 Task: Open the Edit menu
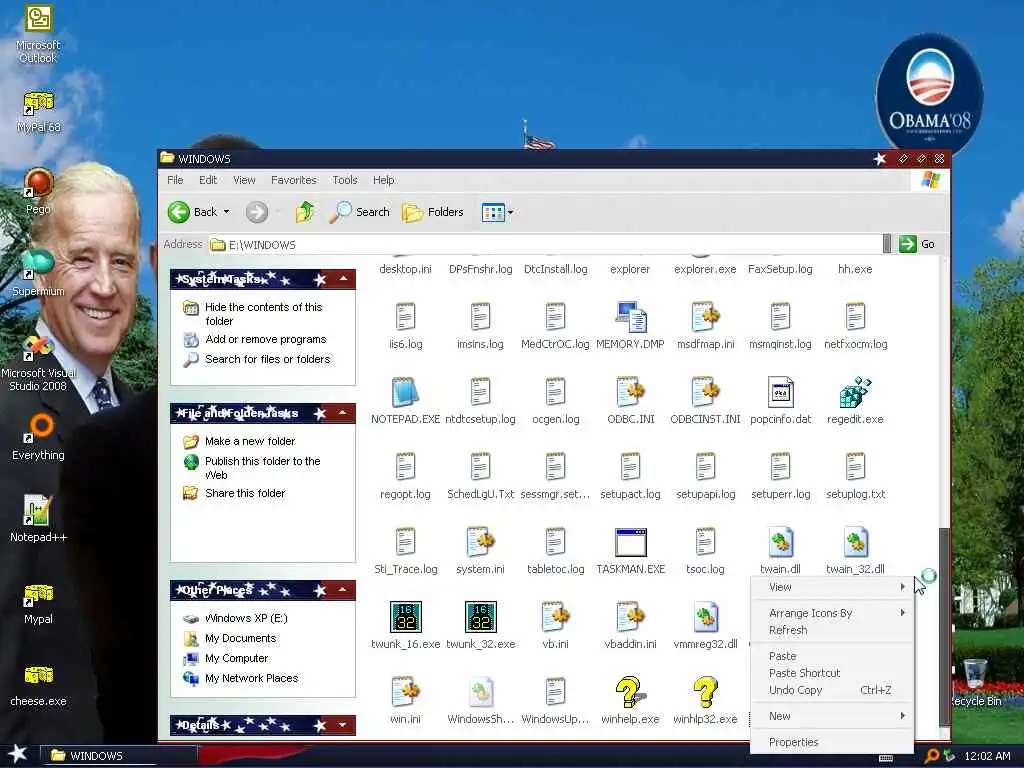tap(208, 180)
